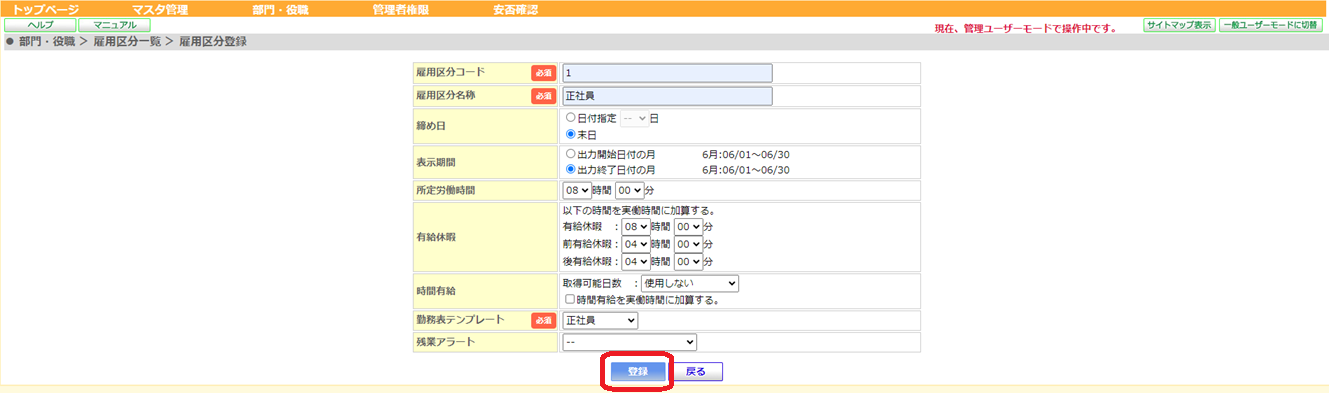The height and width of the screenshot is (393, 1329).
Task: Open the マニュアル button
Action: [114, 25]
